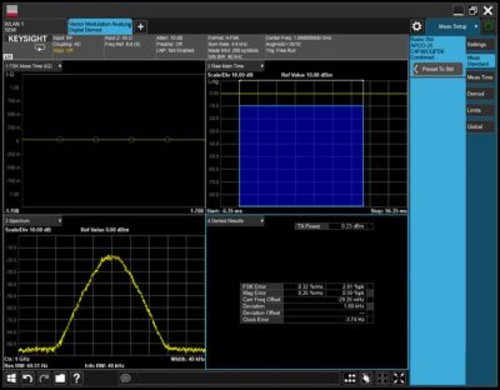Image resolution: width=500 pixels, height=390 pixels.
Task: Click the speech bubble message icon
Action: click(125, 378)
